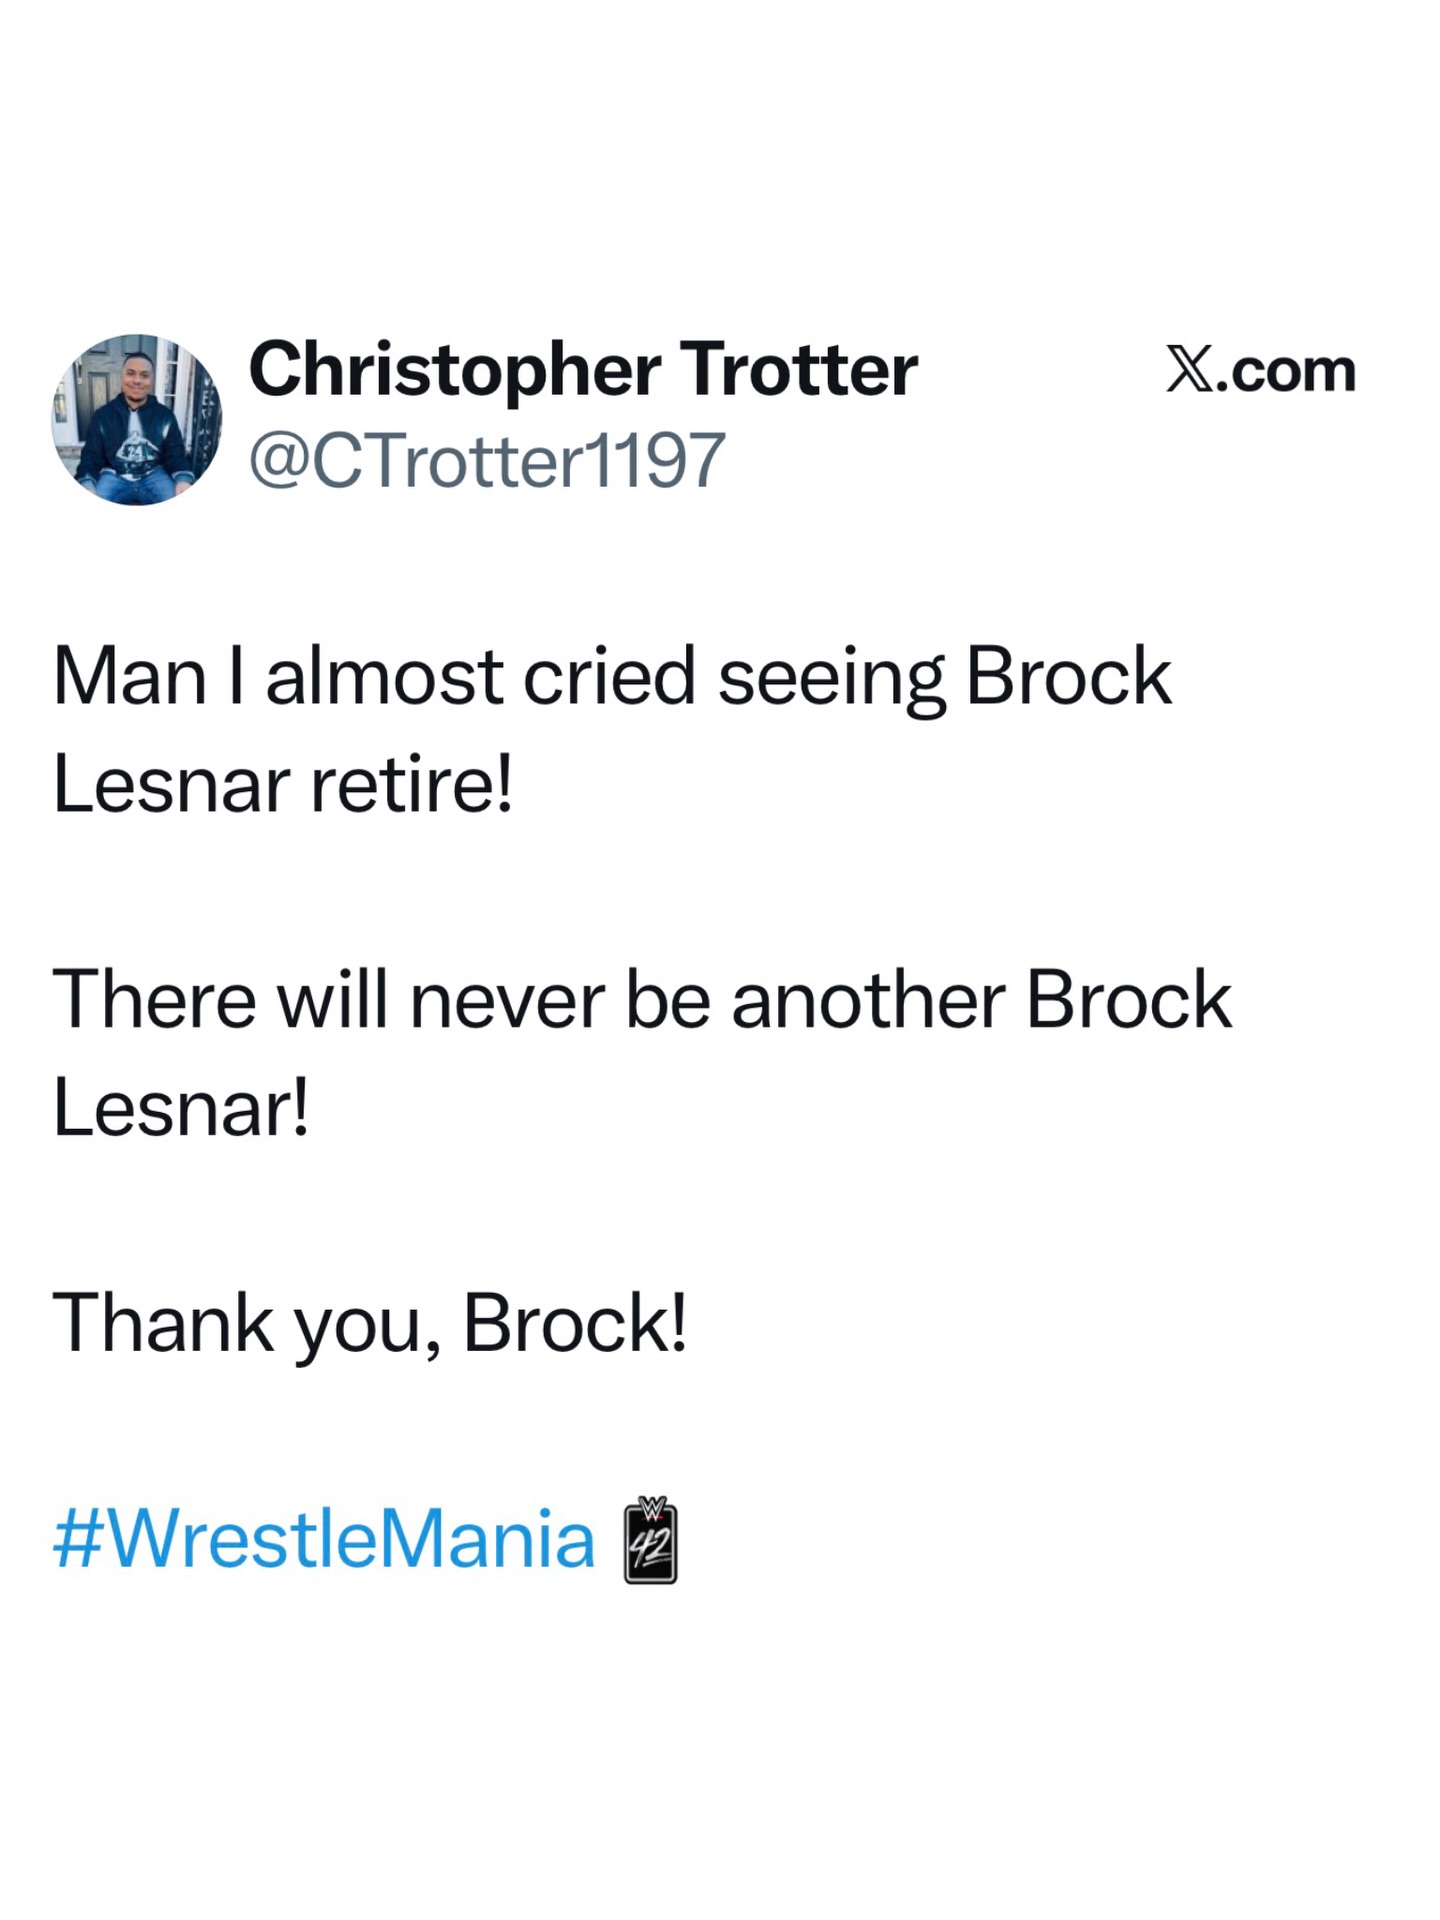Click the word "Thank" in the tweet
The image size is (1440, 1920).
point(162,1323)
